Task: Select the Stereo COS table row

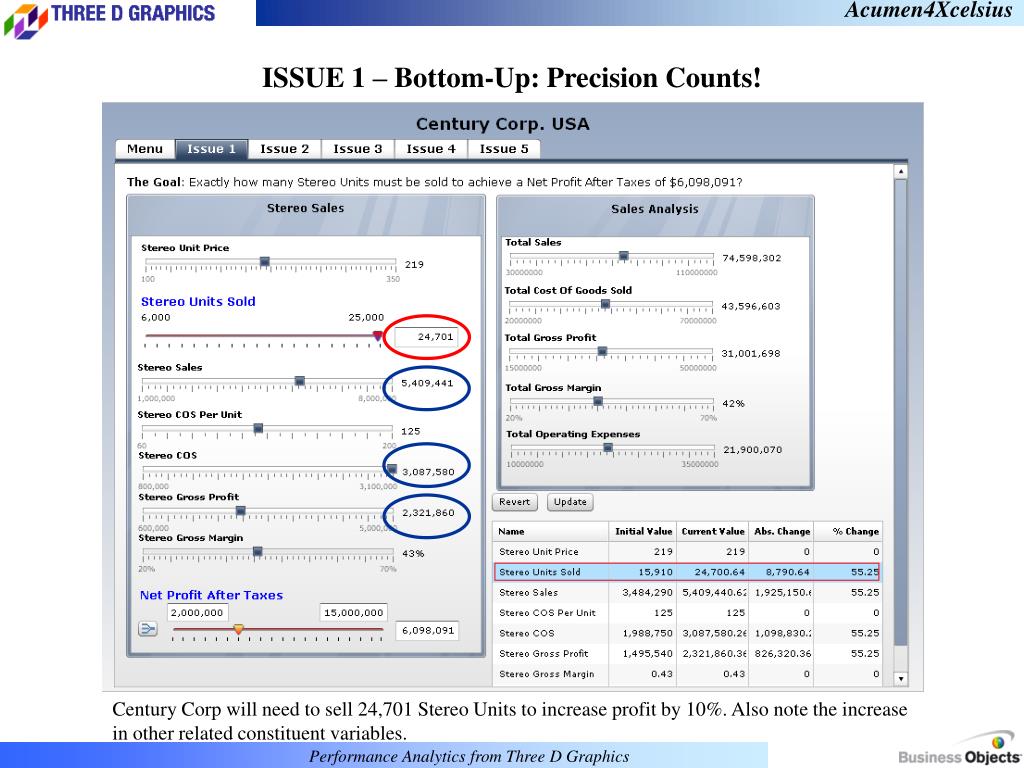Action: pos(687,633)
